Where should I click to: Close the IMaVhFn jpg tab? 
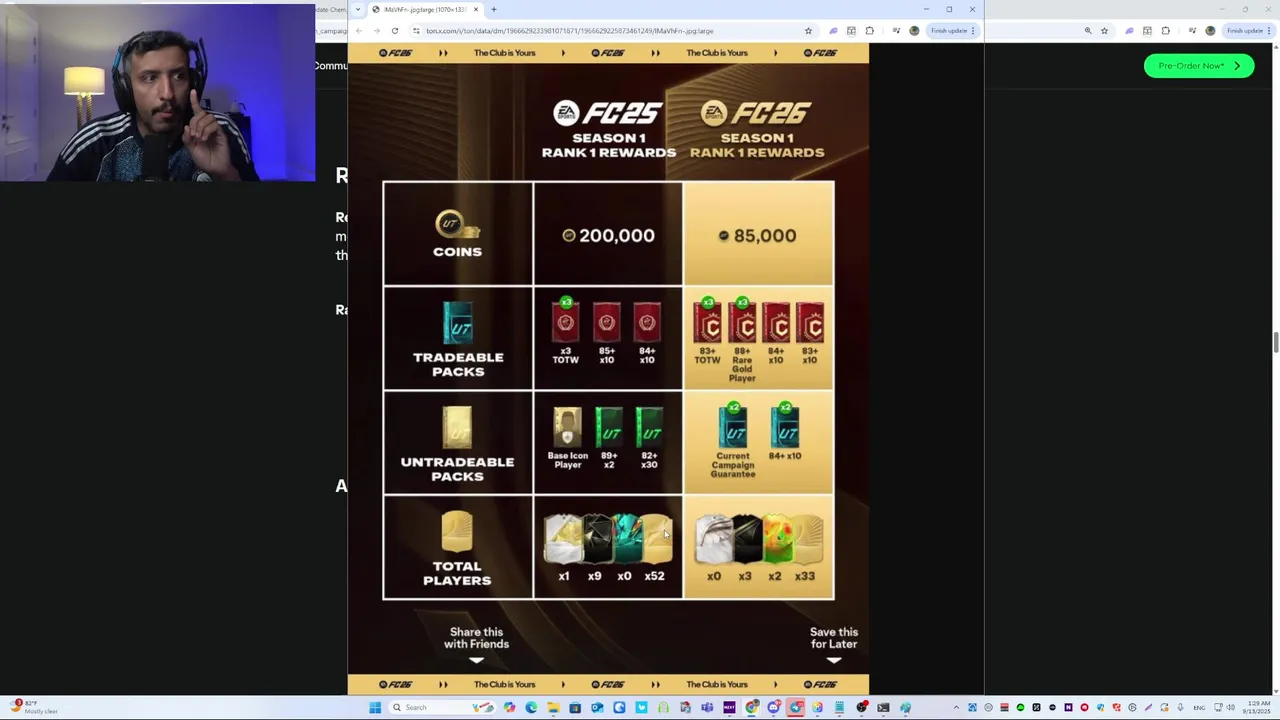pyautogui.click(x=476, y=9)
